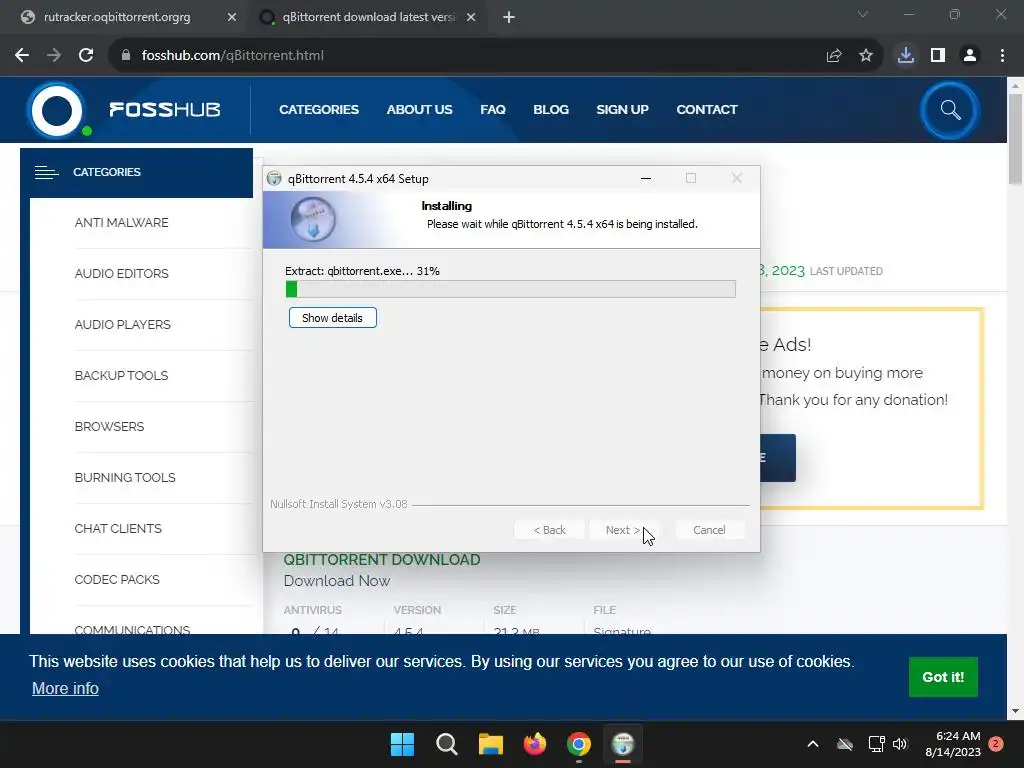Switch to Chrome on the taskbar
Screen dimensions: 1024x768
(579, 744)
